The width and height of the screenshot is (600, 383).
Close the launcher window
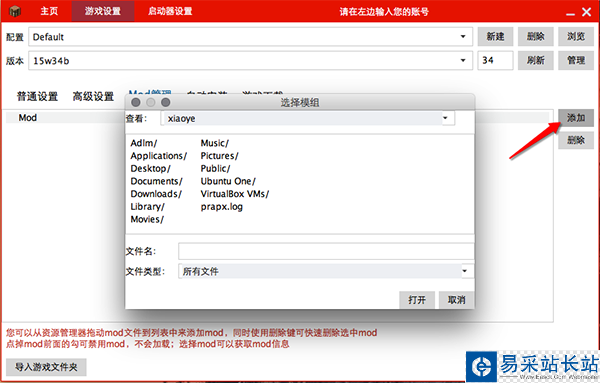click(587, 12)
